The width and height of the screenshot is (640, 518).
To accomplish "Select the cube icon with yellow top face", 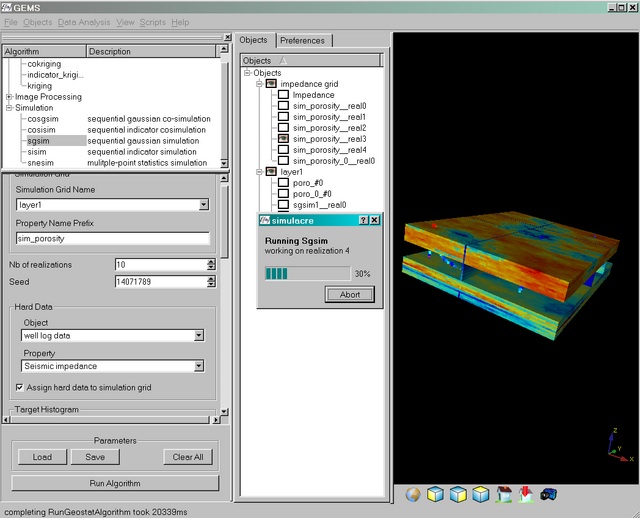I will 481,494.
